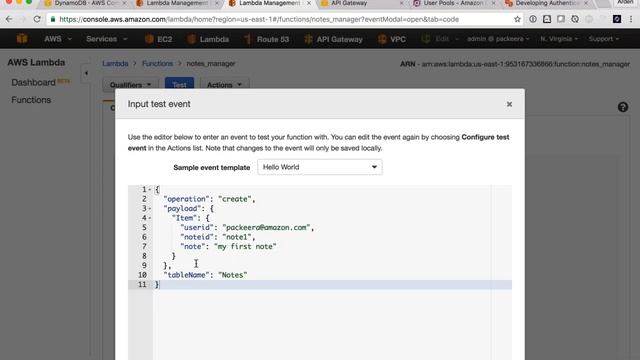This screenshot has width=640, height=360.
Task: Open the Support dropdown menu
Action: click(604, 39)
